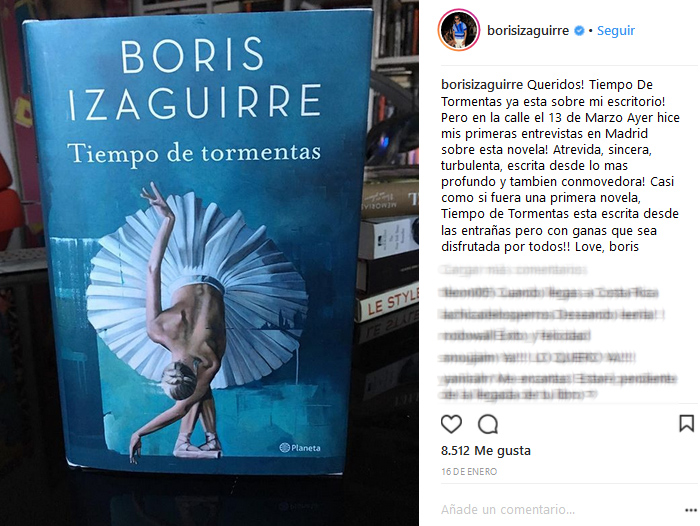Focus the Añade un comentario field
This screenshot has width=700, height=526.
pos(559,509)
